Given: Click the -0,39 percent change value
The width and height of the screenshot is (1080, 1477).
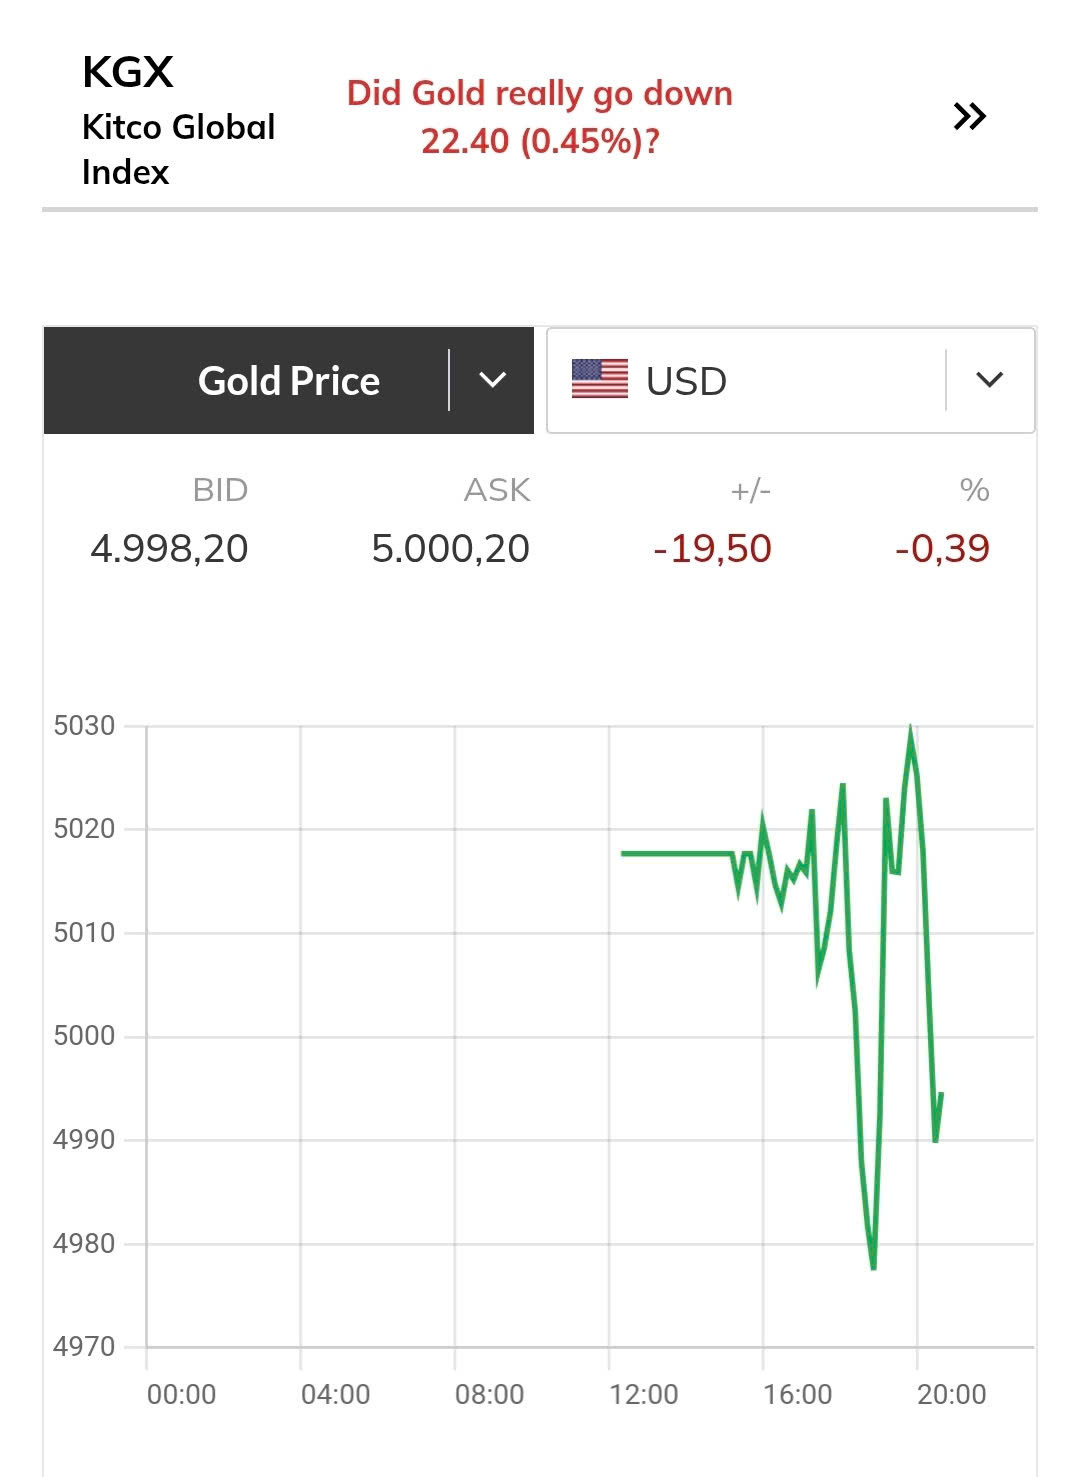Looking at the screenshot, I should (x=942, y=548).
